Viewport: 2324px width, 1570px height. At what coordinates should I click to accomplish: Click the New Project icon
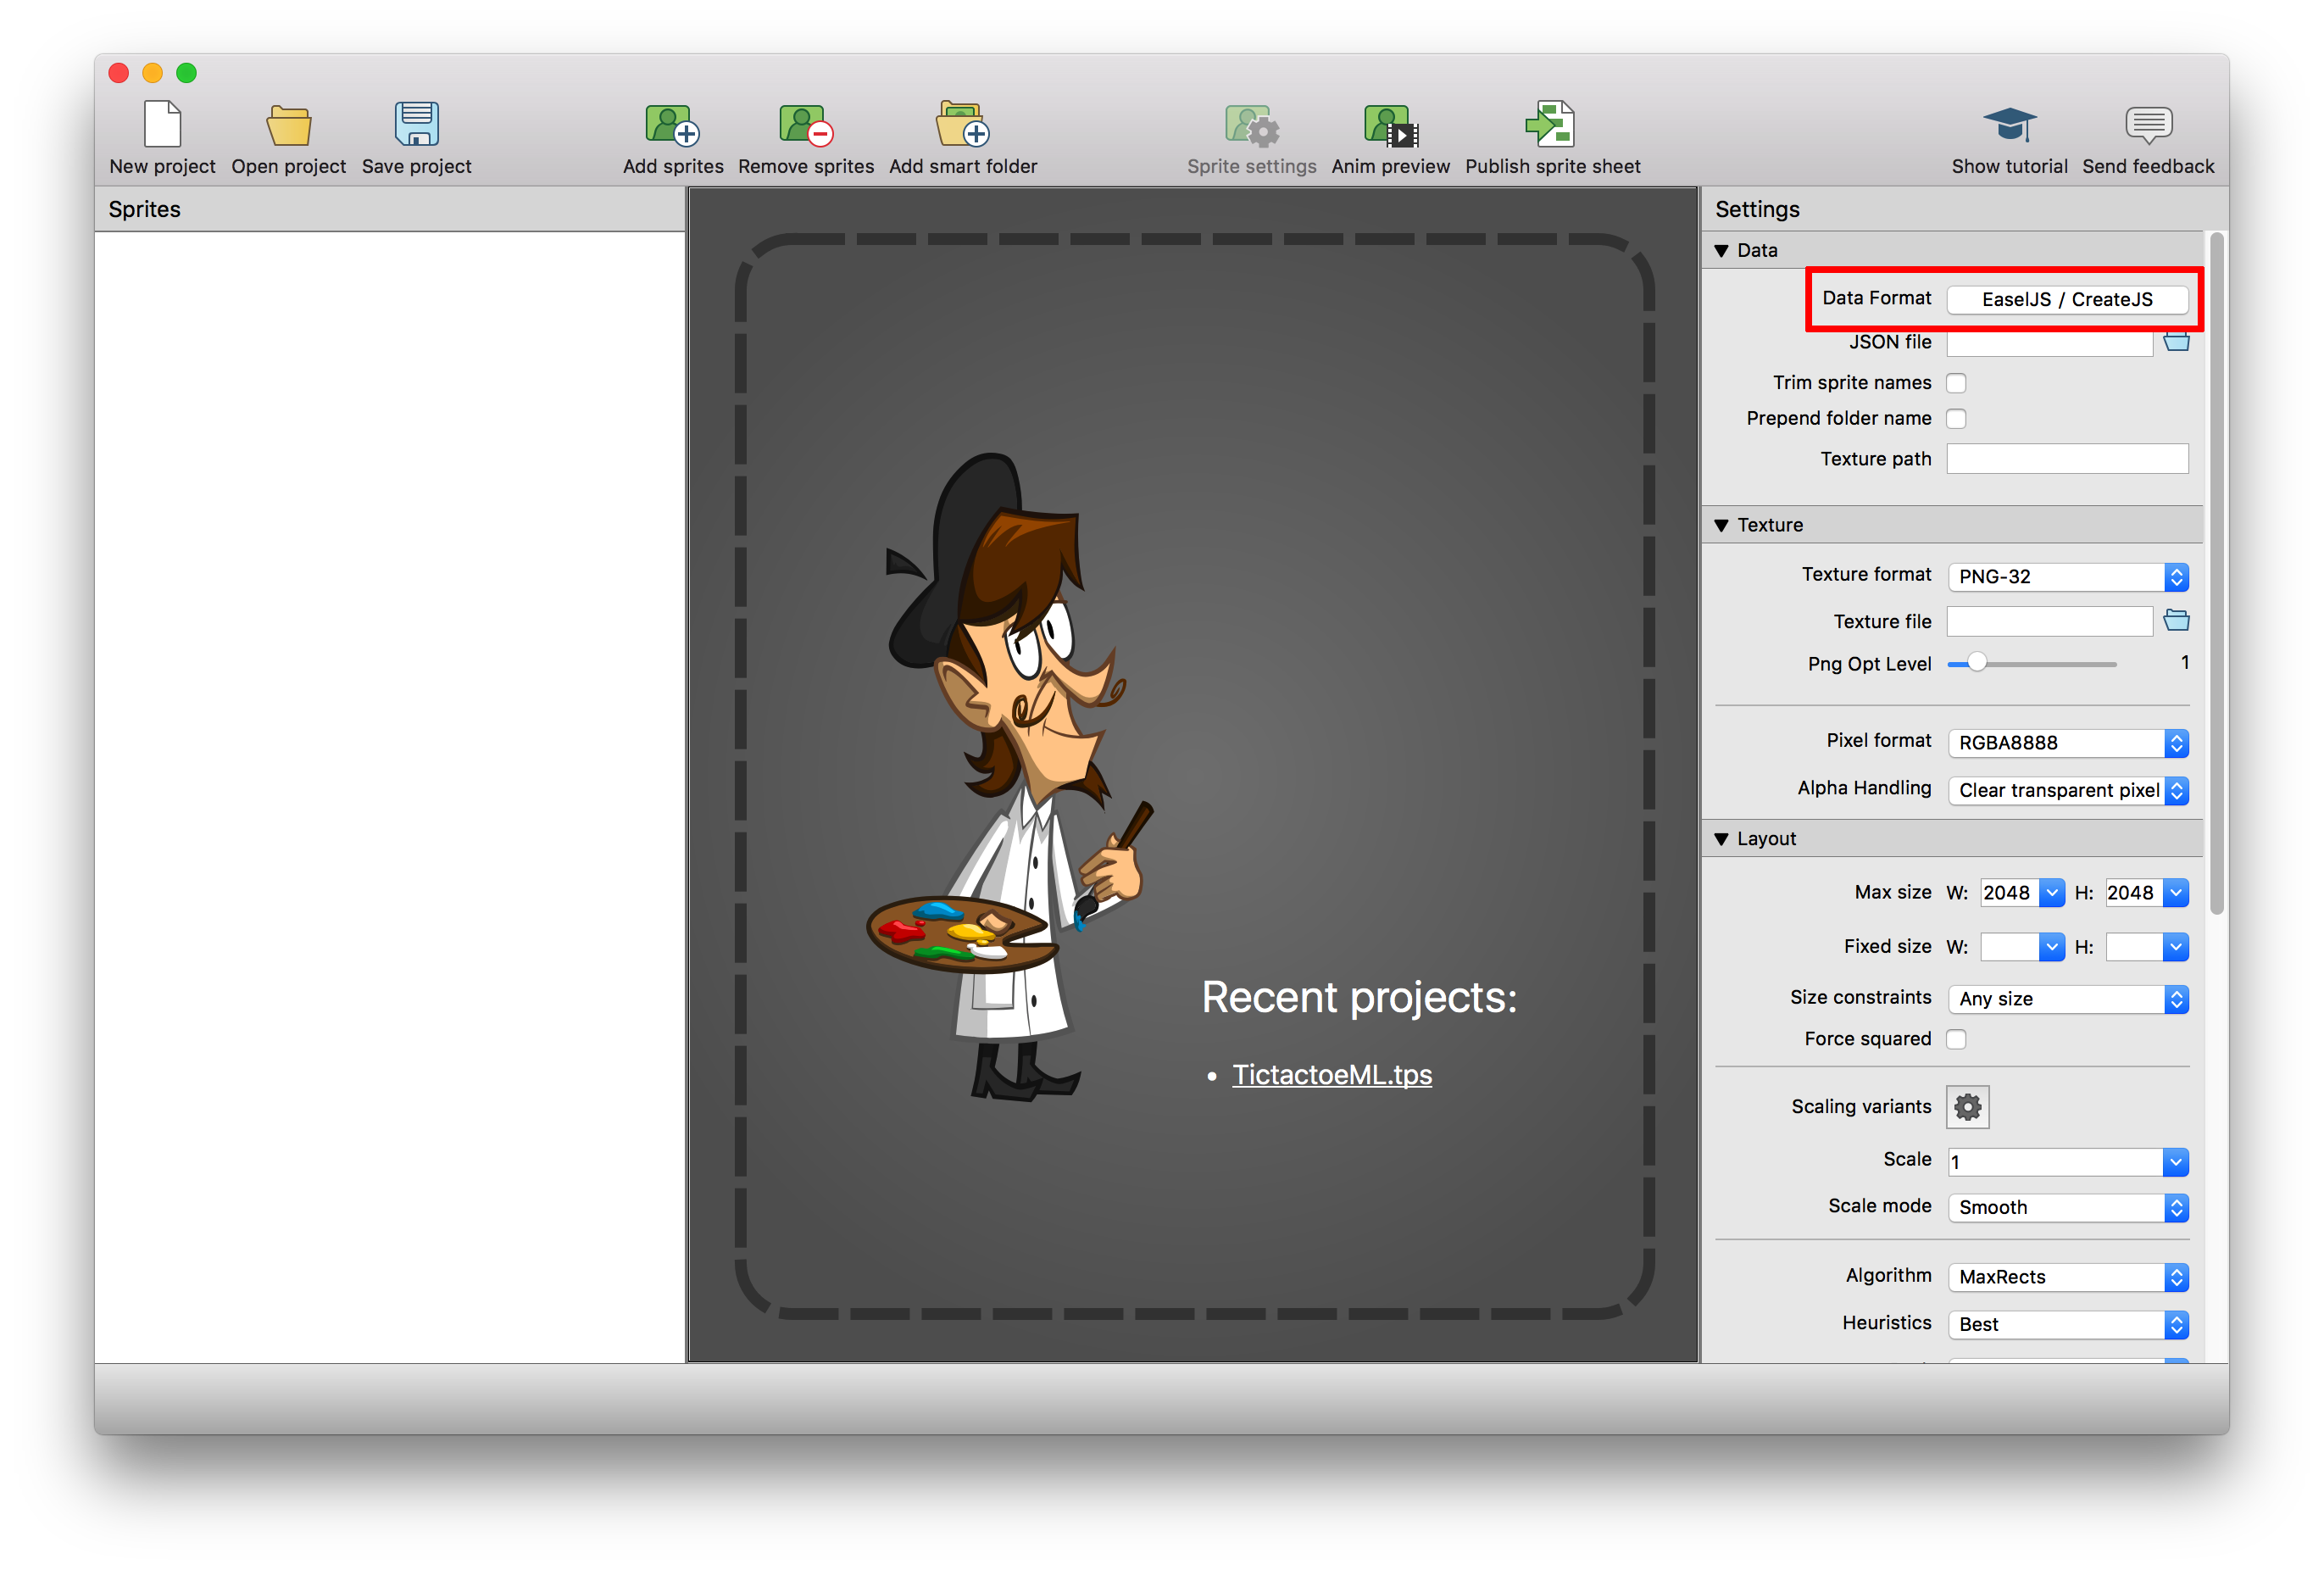point(161,128)
